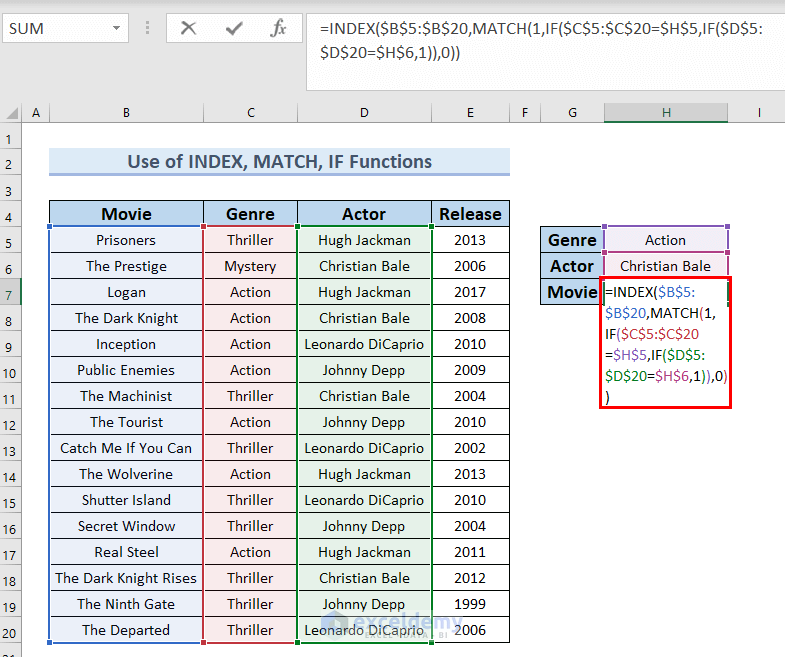Viewport: 785px width, 657px height.
Task: Select column A header
Action: 36,113
